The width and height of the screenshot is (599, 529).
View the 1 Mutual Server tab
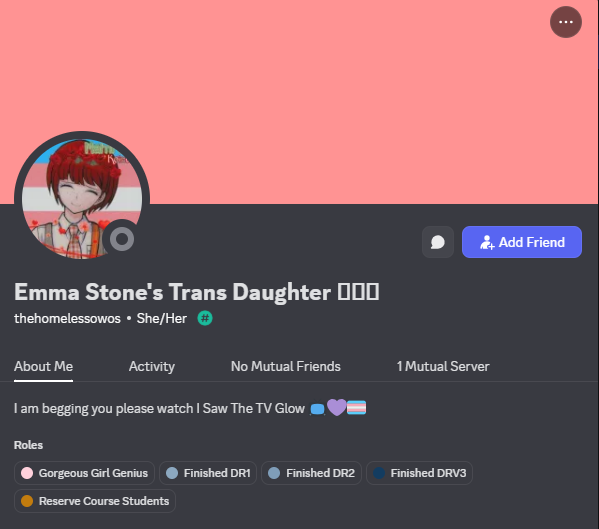coord(443,366)
